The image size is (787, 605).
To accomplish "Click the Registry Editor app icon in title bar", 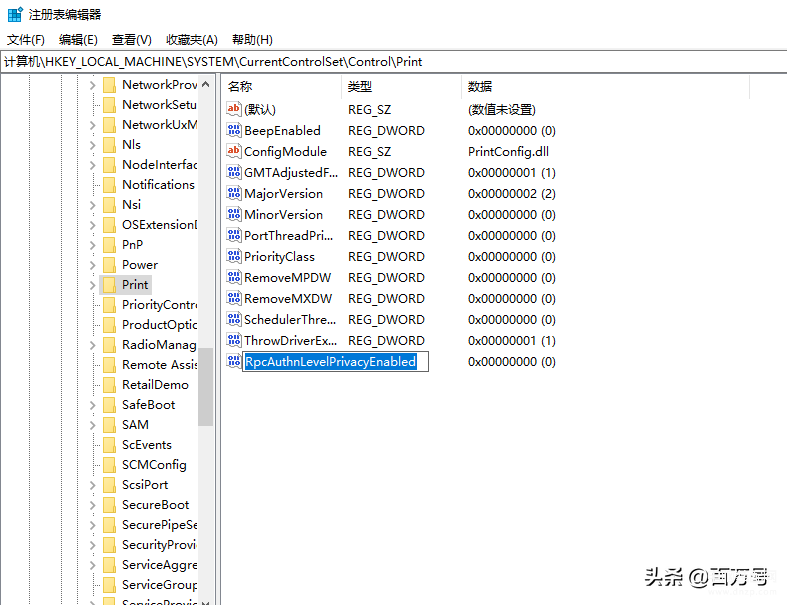I will 15,14.
